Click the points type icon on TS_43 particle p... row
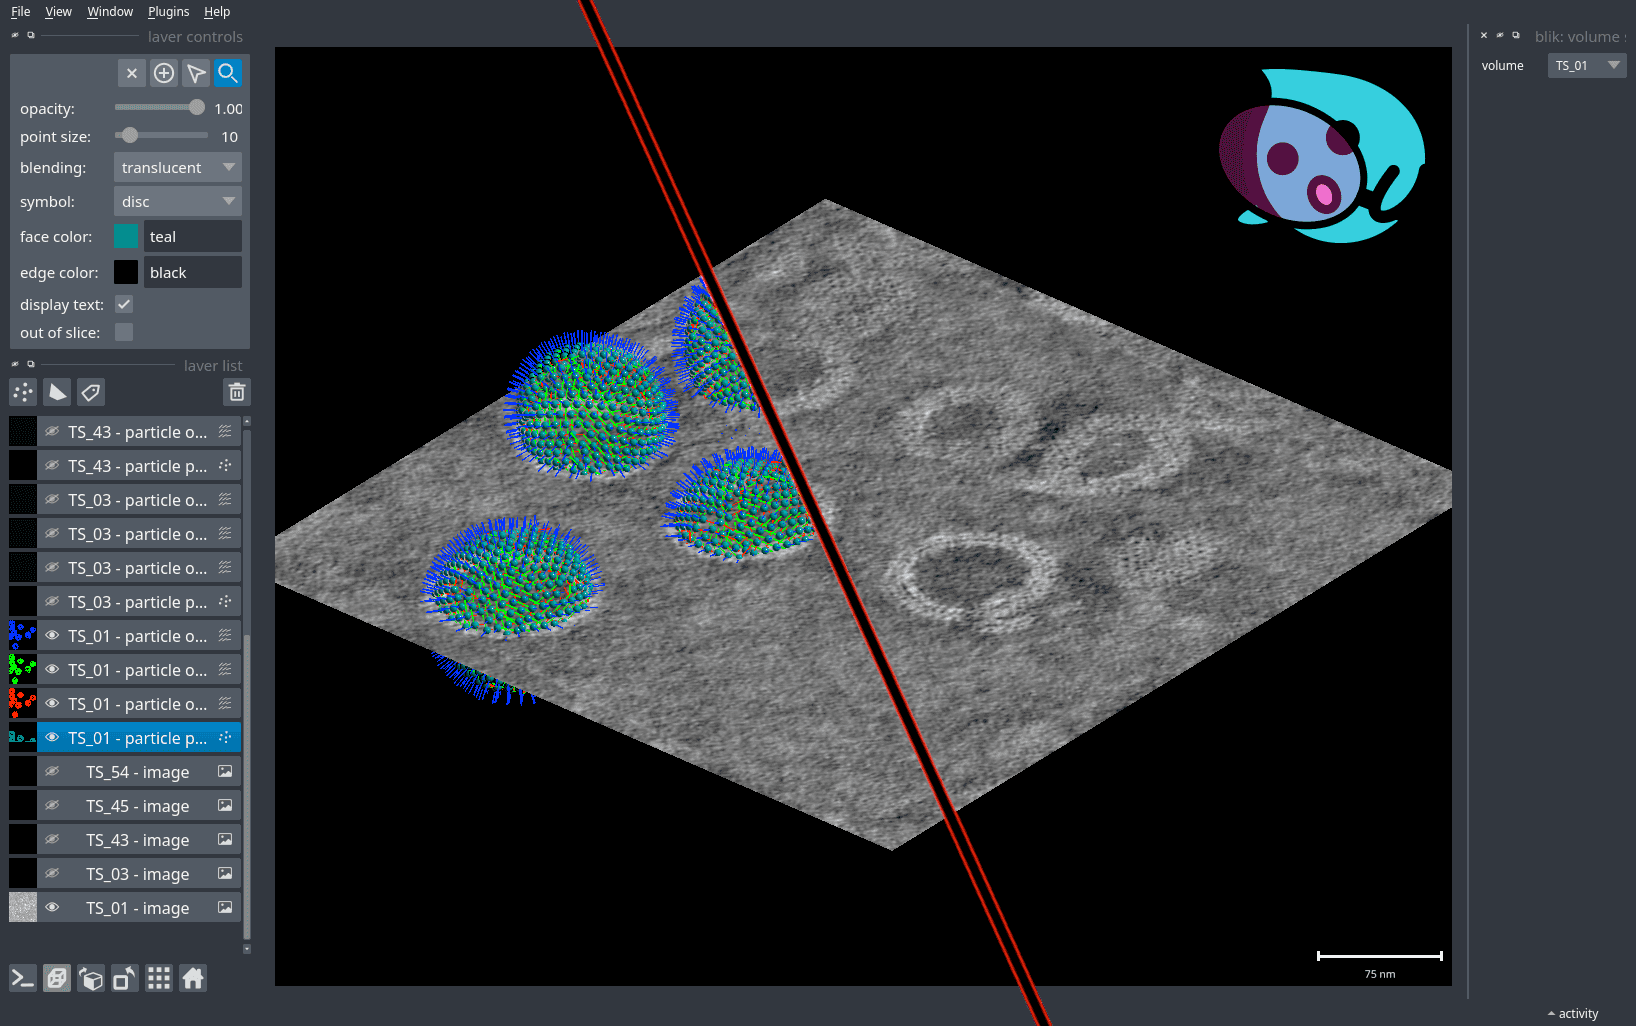This screenshot has height=1026, width=1636. (225, 466)
